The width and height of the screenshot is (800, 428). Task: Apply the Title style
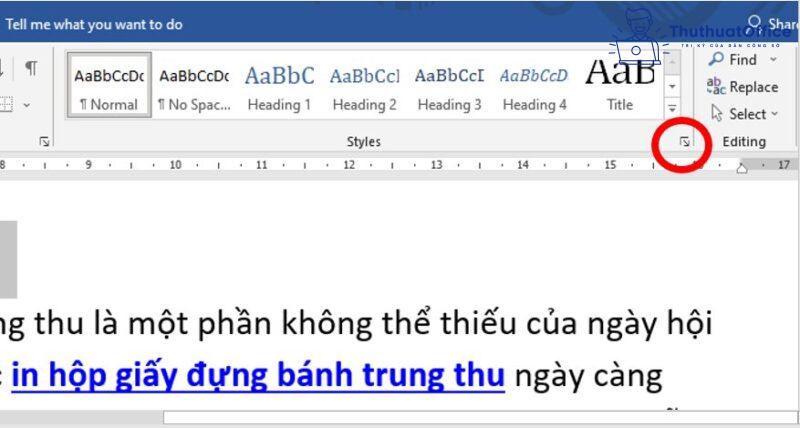619,85
